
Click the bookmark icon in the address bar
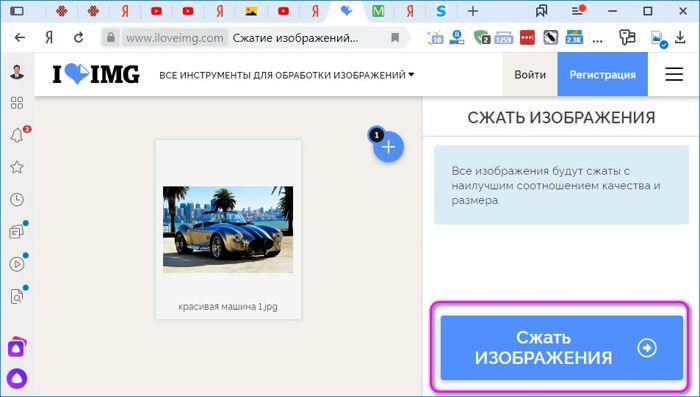(x=395, y=38)
